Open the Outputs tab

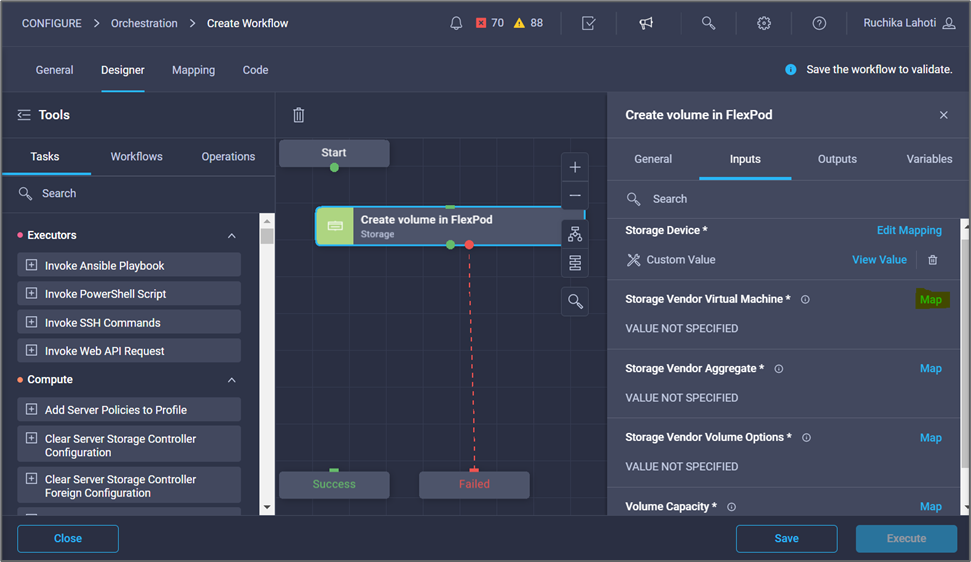coord(837,159)
